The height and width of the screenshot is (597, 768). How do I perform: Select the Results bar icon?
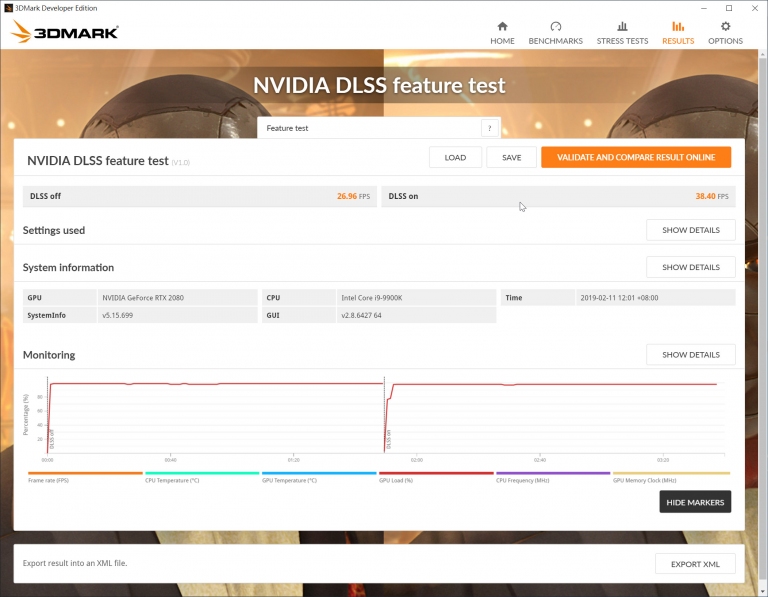point(678,26)
